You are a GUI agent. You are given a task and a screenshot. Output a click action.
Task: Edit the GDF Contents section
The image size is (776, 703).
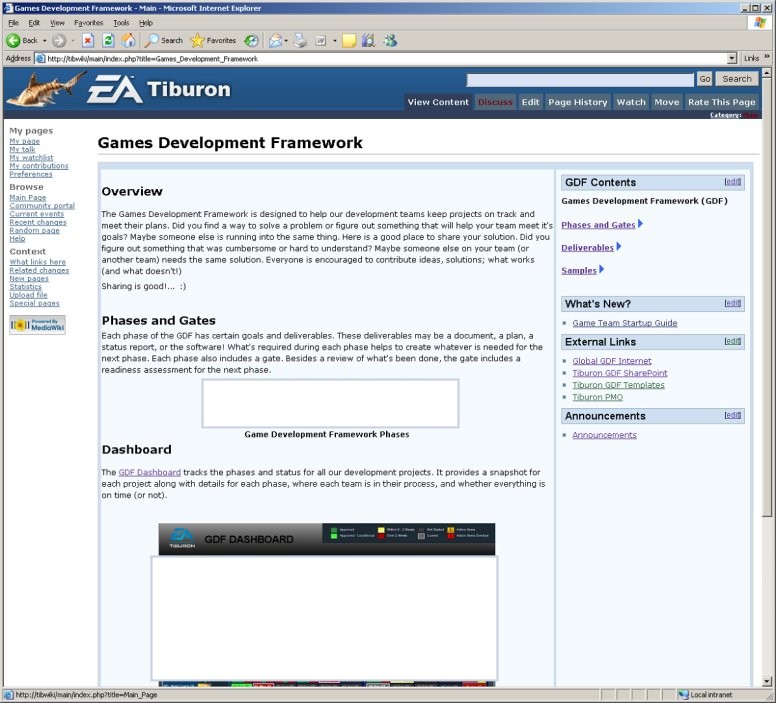(x=732, y=182)
